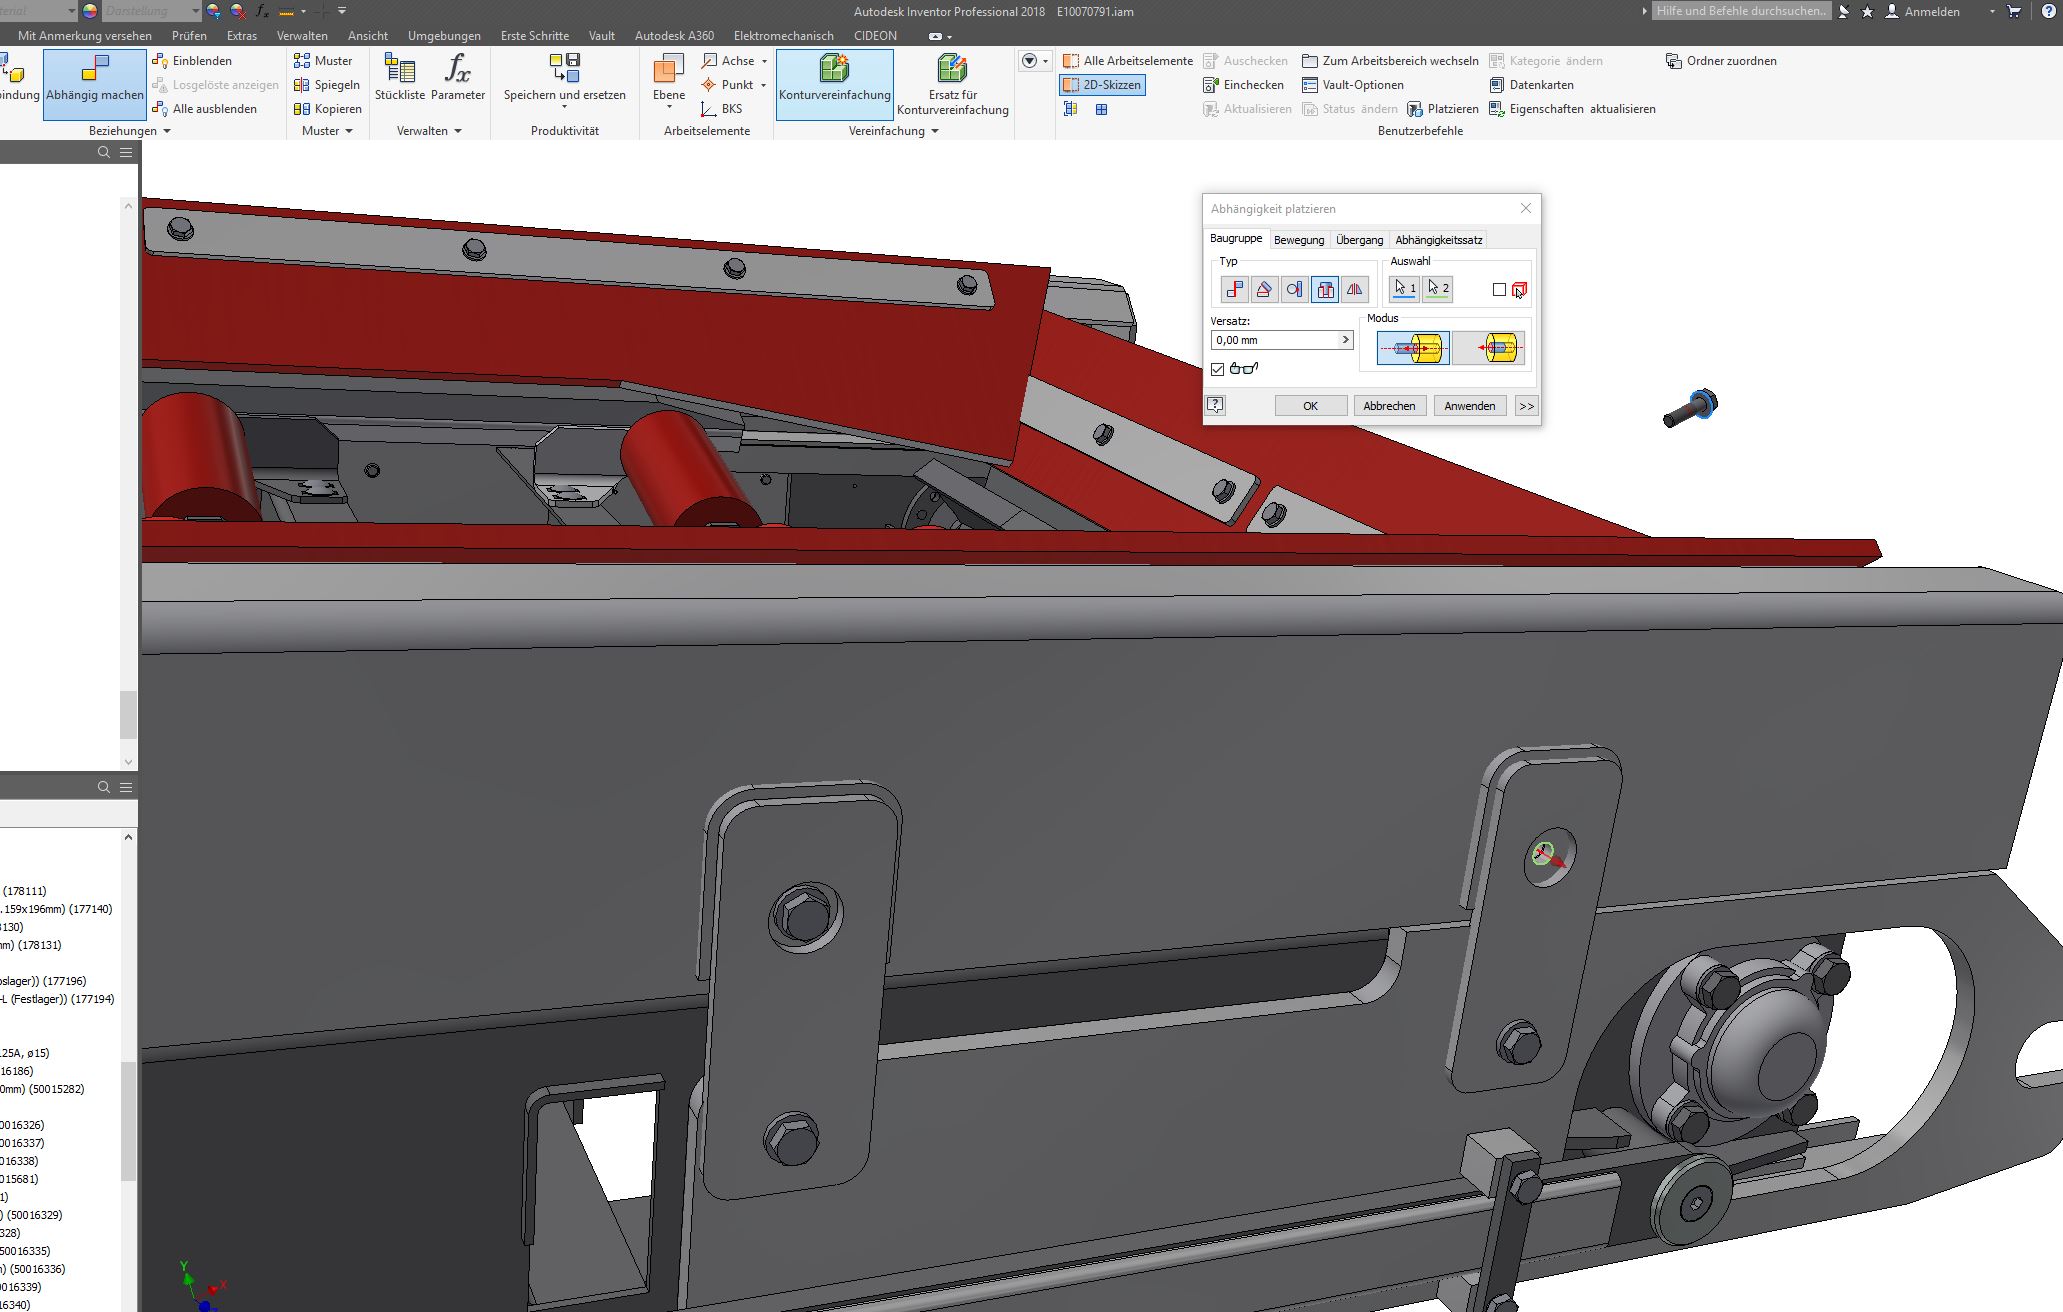This screenshot has height=1312, width=2063.
Task: Toggle the preview glasses checkbox
Action: [1217, 369]
